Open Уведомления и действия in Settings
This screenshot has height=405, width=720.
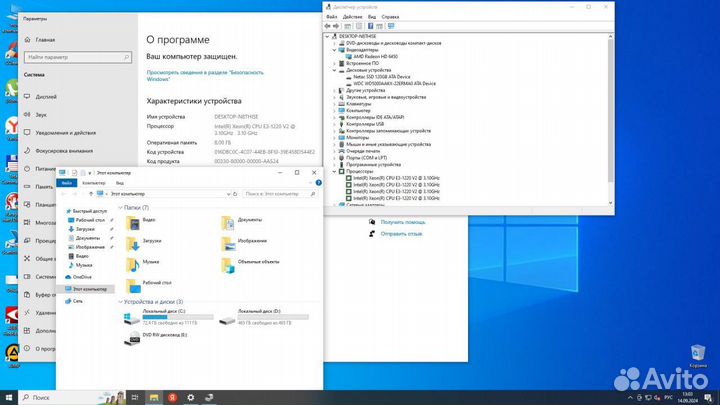pyautogui.click(x=60, y=133)
